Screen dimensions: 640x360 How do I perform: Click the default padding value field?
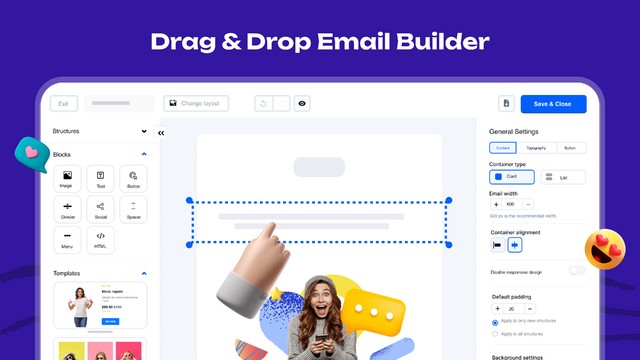(513, 309)
